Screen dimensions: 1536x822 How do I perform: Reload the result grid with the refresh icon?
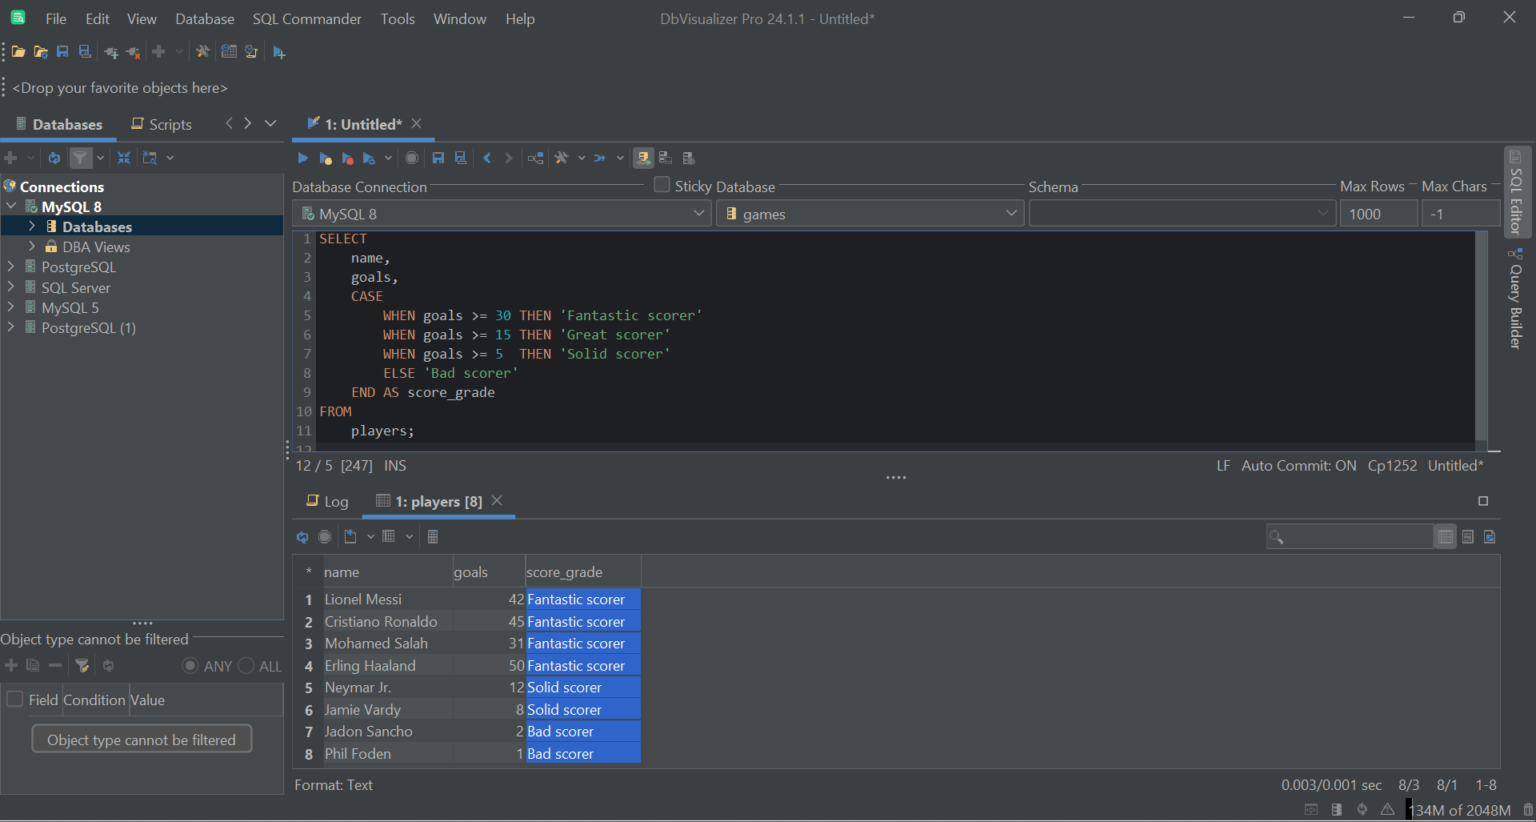pyautogui.click(x=302, y=536)
